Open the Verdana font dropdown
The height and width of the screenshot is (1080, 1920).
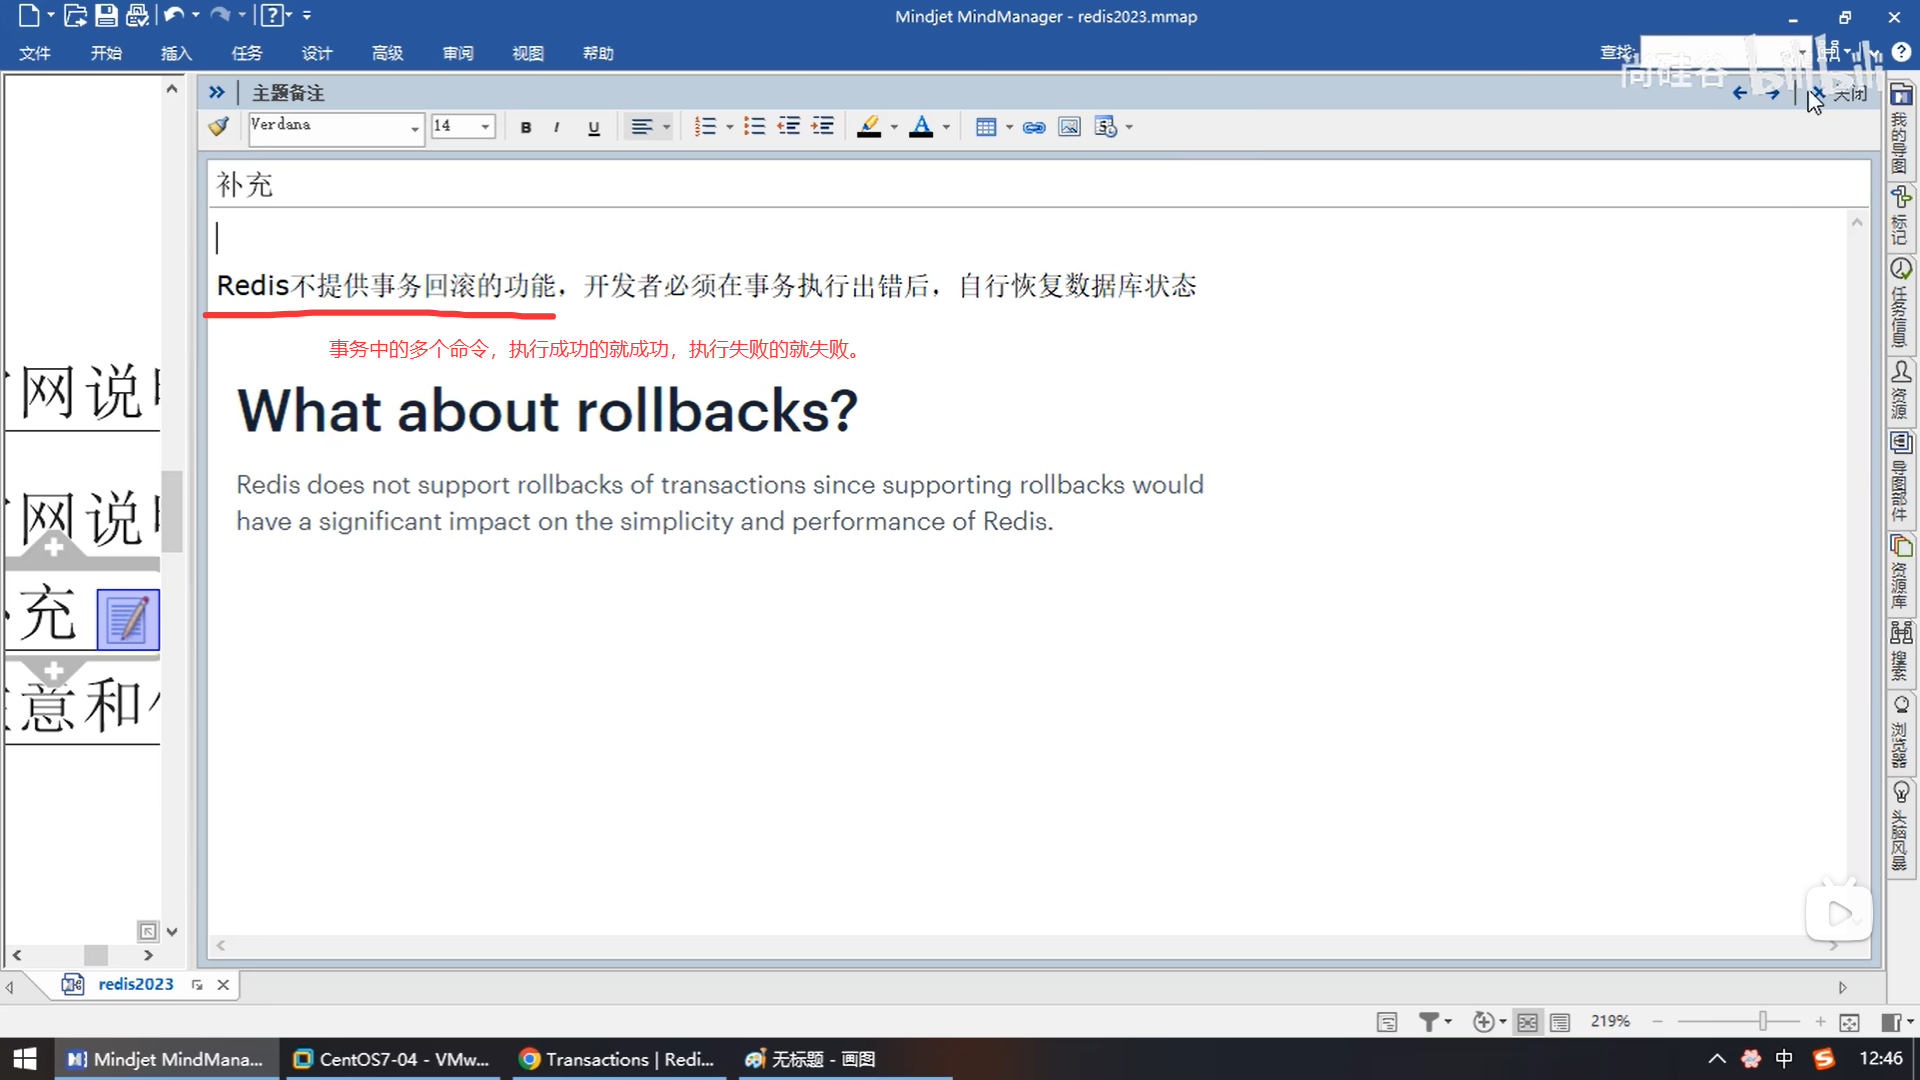pyautogui.click(x=414, y=127)
